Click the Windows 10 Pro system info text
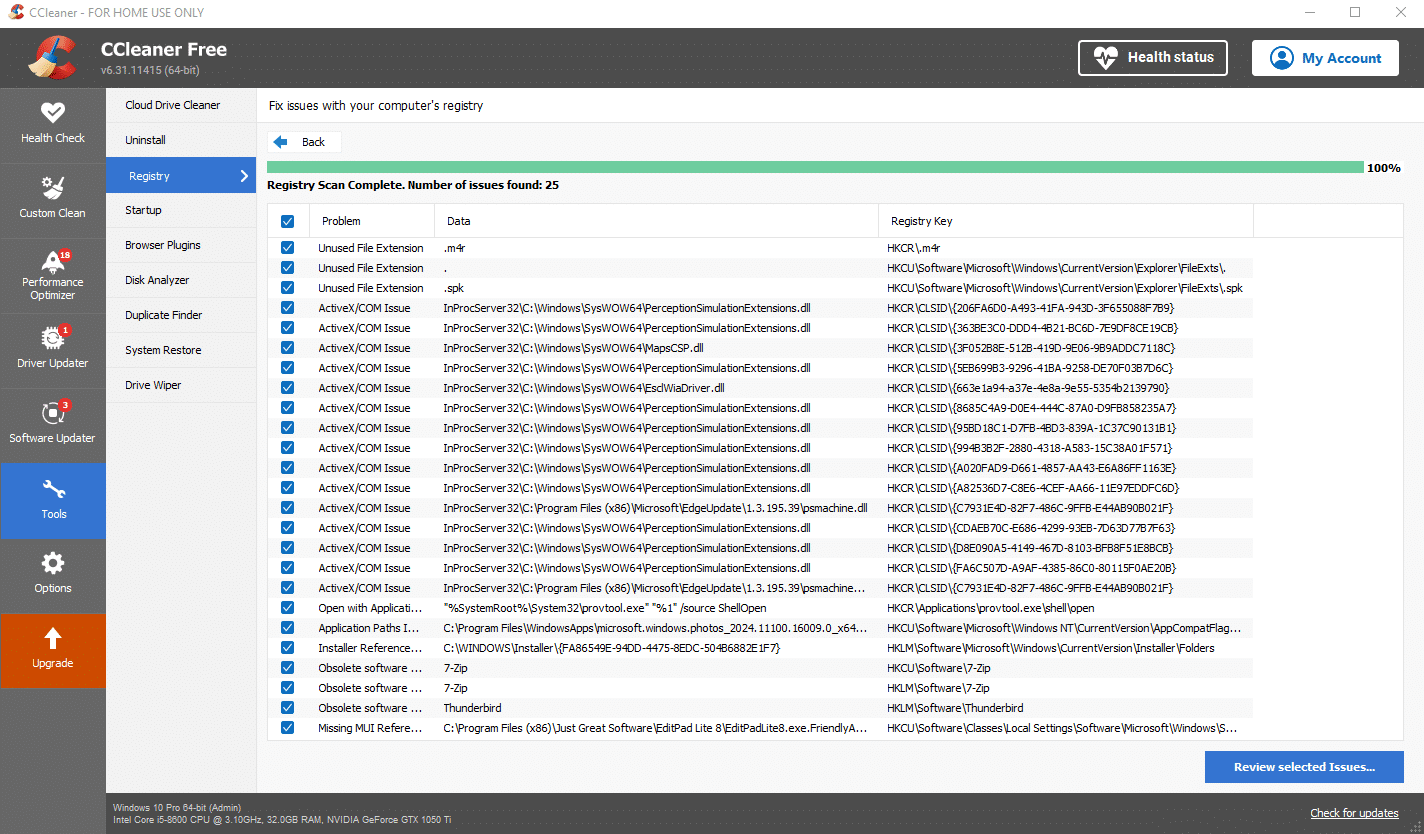 [177, 807]
